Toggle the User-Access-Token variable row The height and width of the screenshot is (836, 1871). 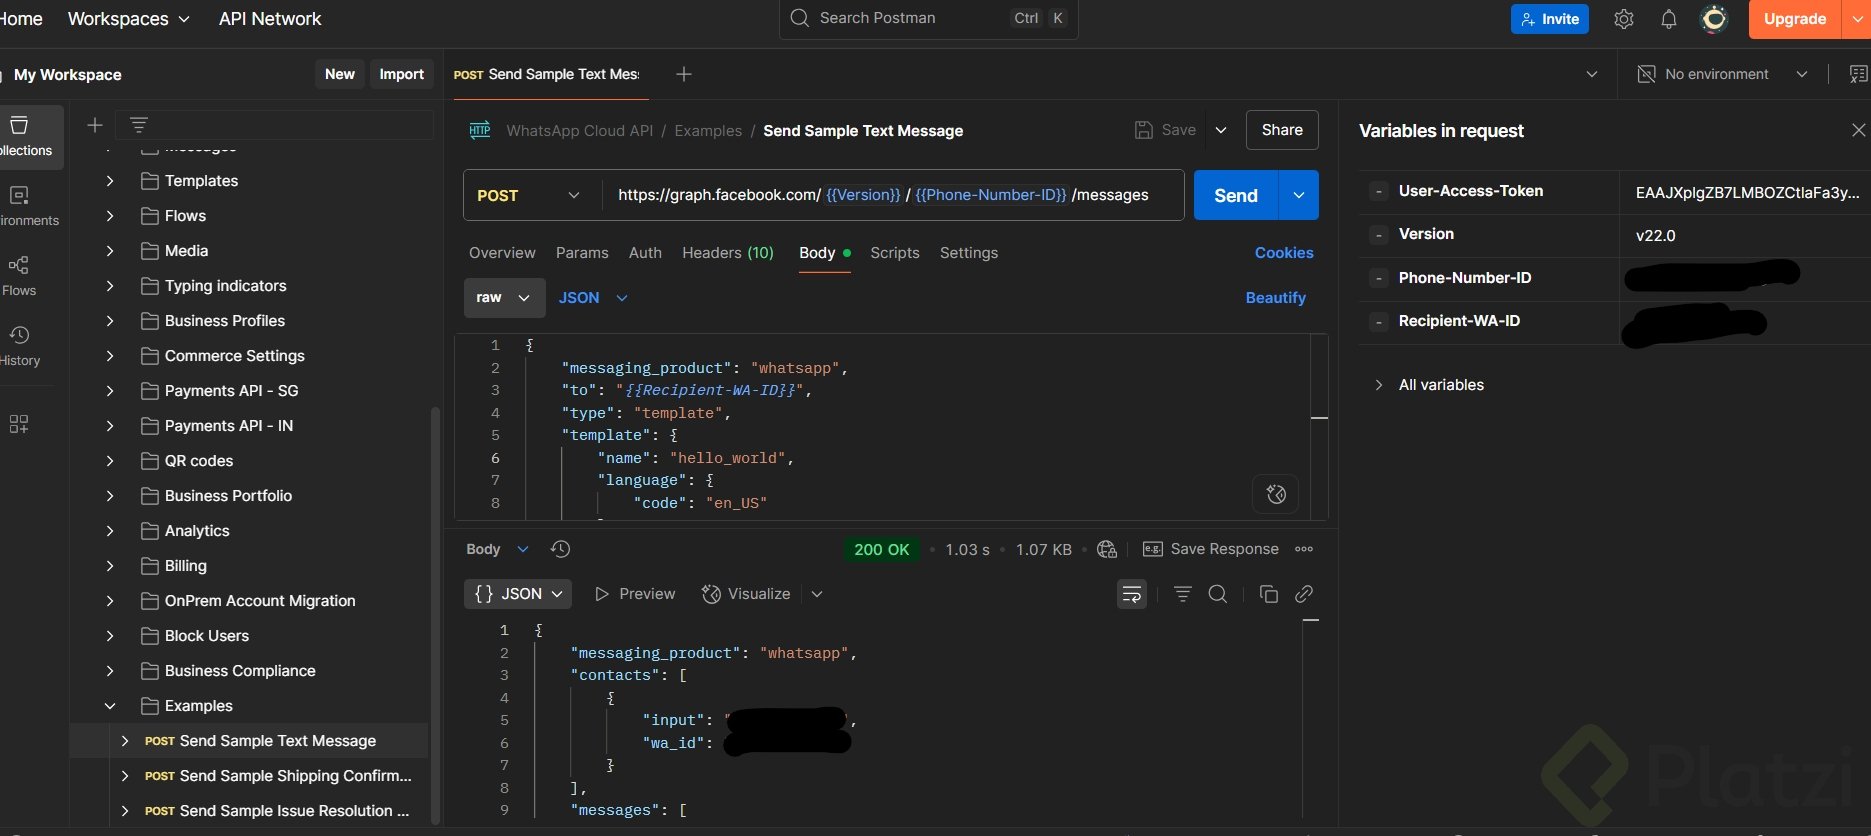click(1379, 191)
